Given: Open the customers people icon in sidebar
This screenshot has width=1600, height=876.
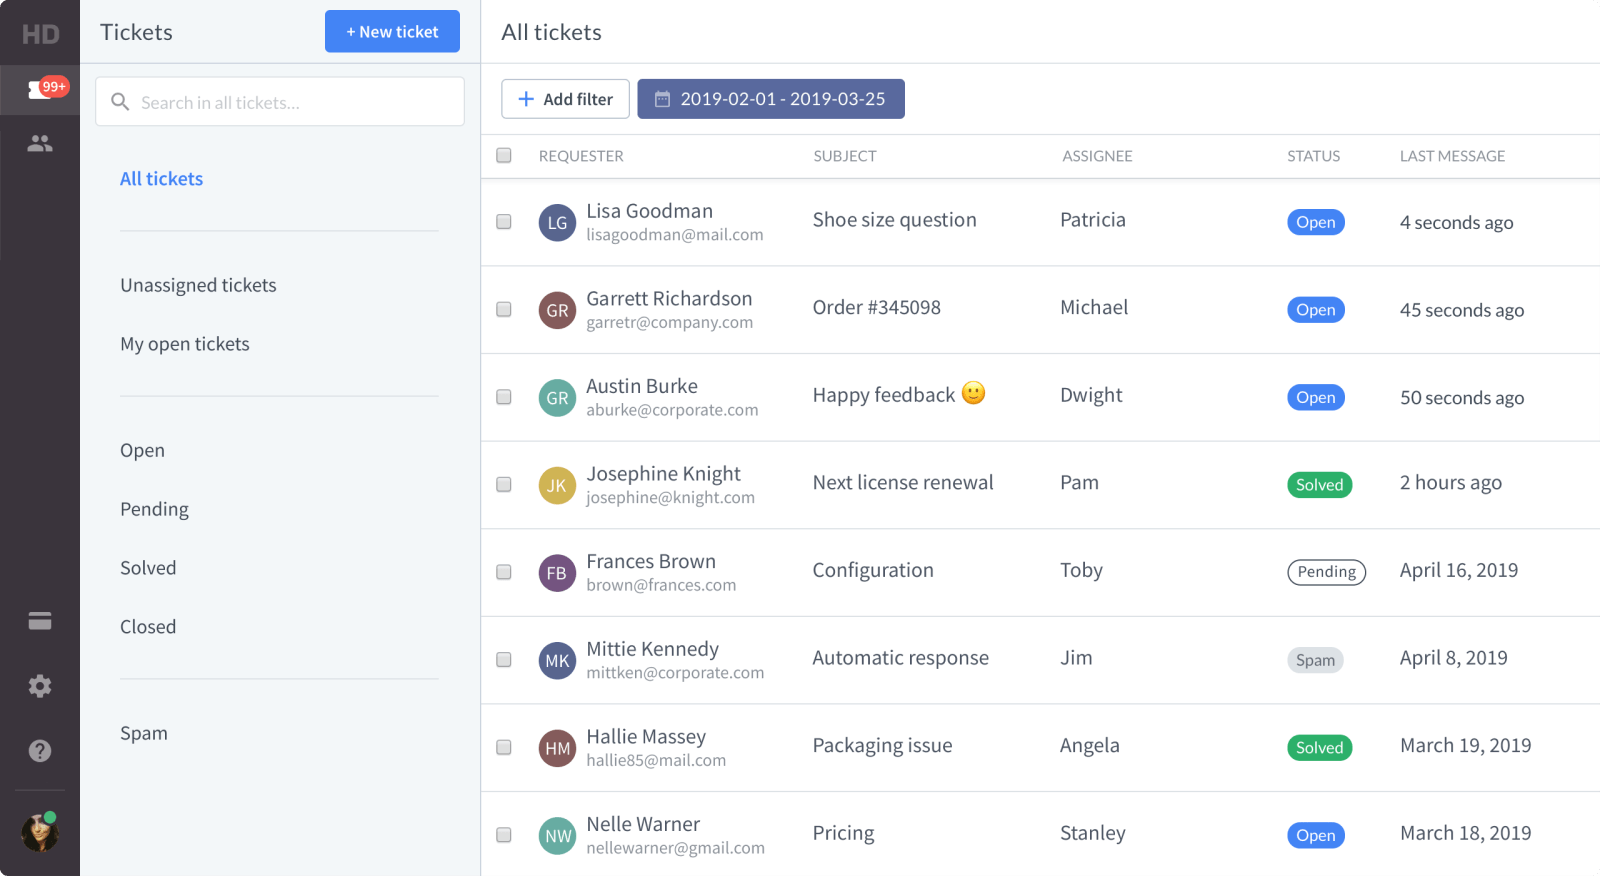Looking at the screenshot, I should (40, 143).
